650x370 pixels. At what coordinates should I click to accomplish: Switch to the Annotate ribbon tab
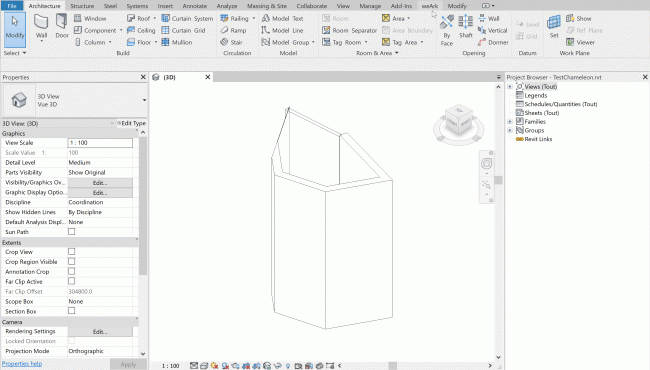(x=194, y=6)
